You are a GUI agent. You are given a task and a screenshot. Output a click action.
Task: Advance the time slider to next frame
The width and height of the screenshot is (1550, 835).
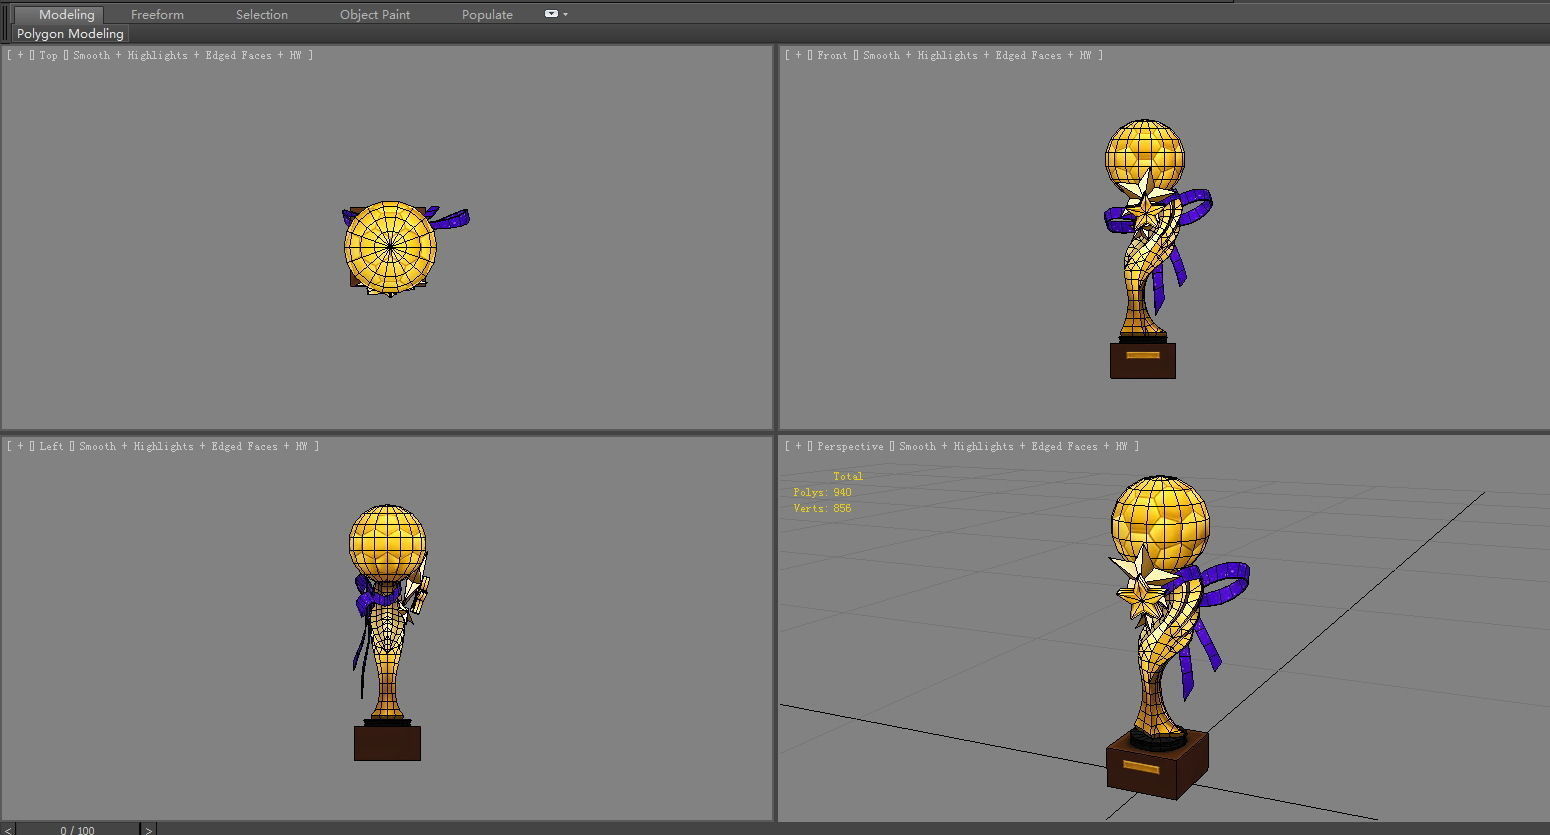149,829
